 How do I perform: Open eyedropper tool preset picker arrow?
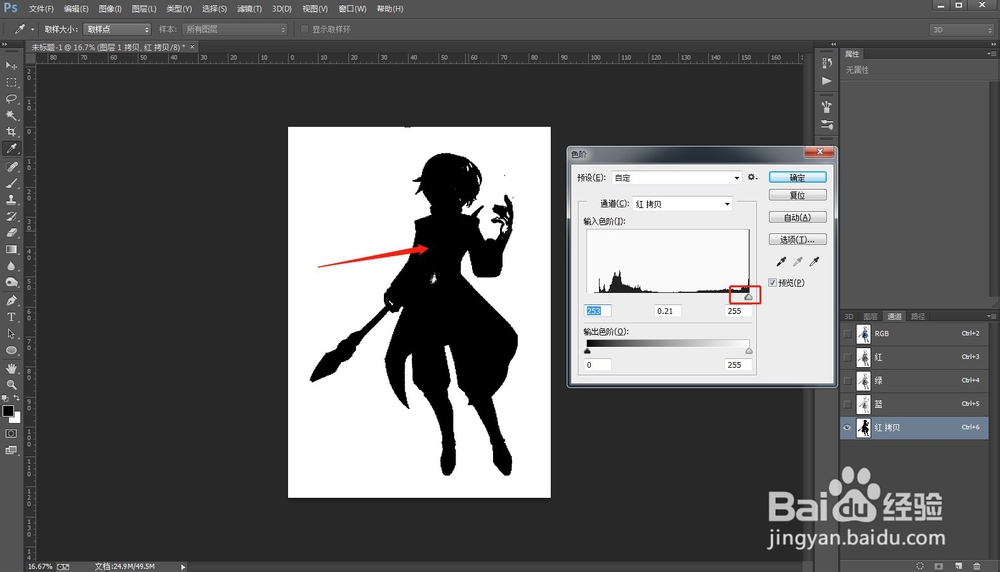[32, 29]
